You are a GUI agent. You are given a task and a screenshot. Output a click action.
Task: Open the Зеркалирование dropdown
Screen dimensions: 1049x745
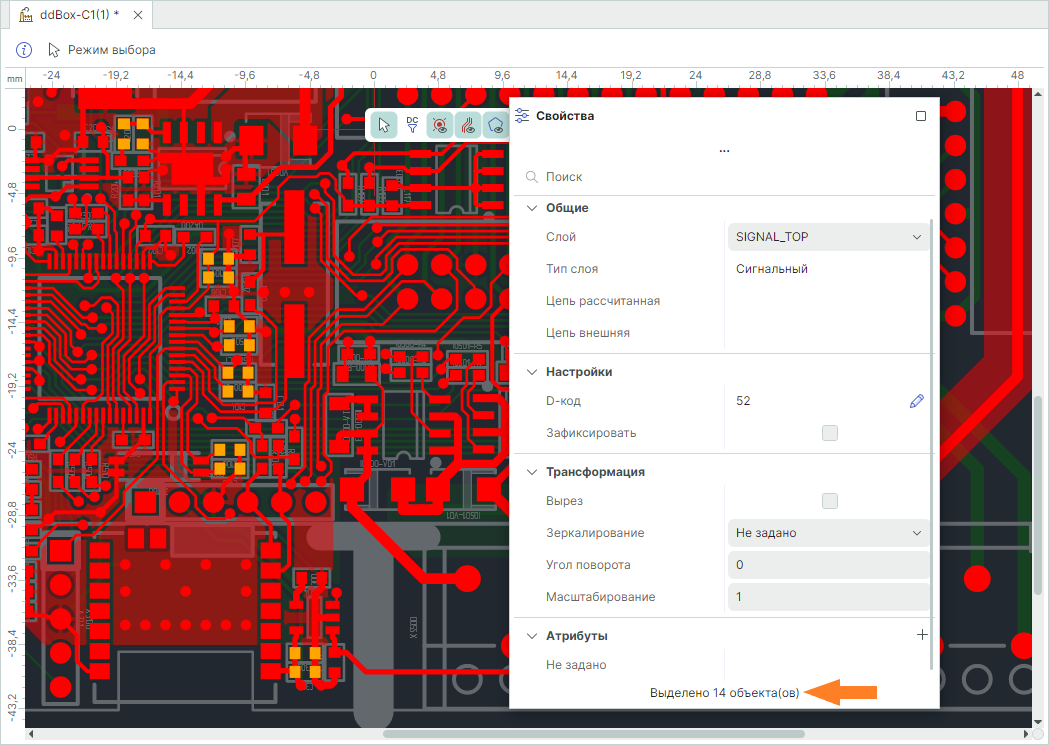828,533
